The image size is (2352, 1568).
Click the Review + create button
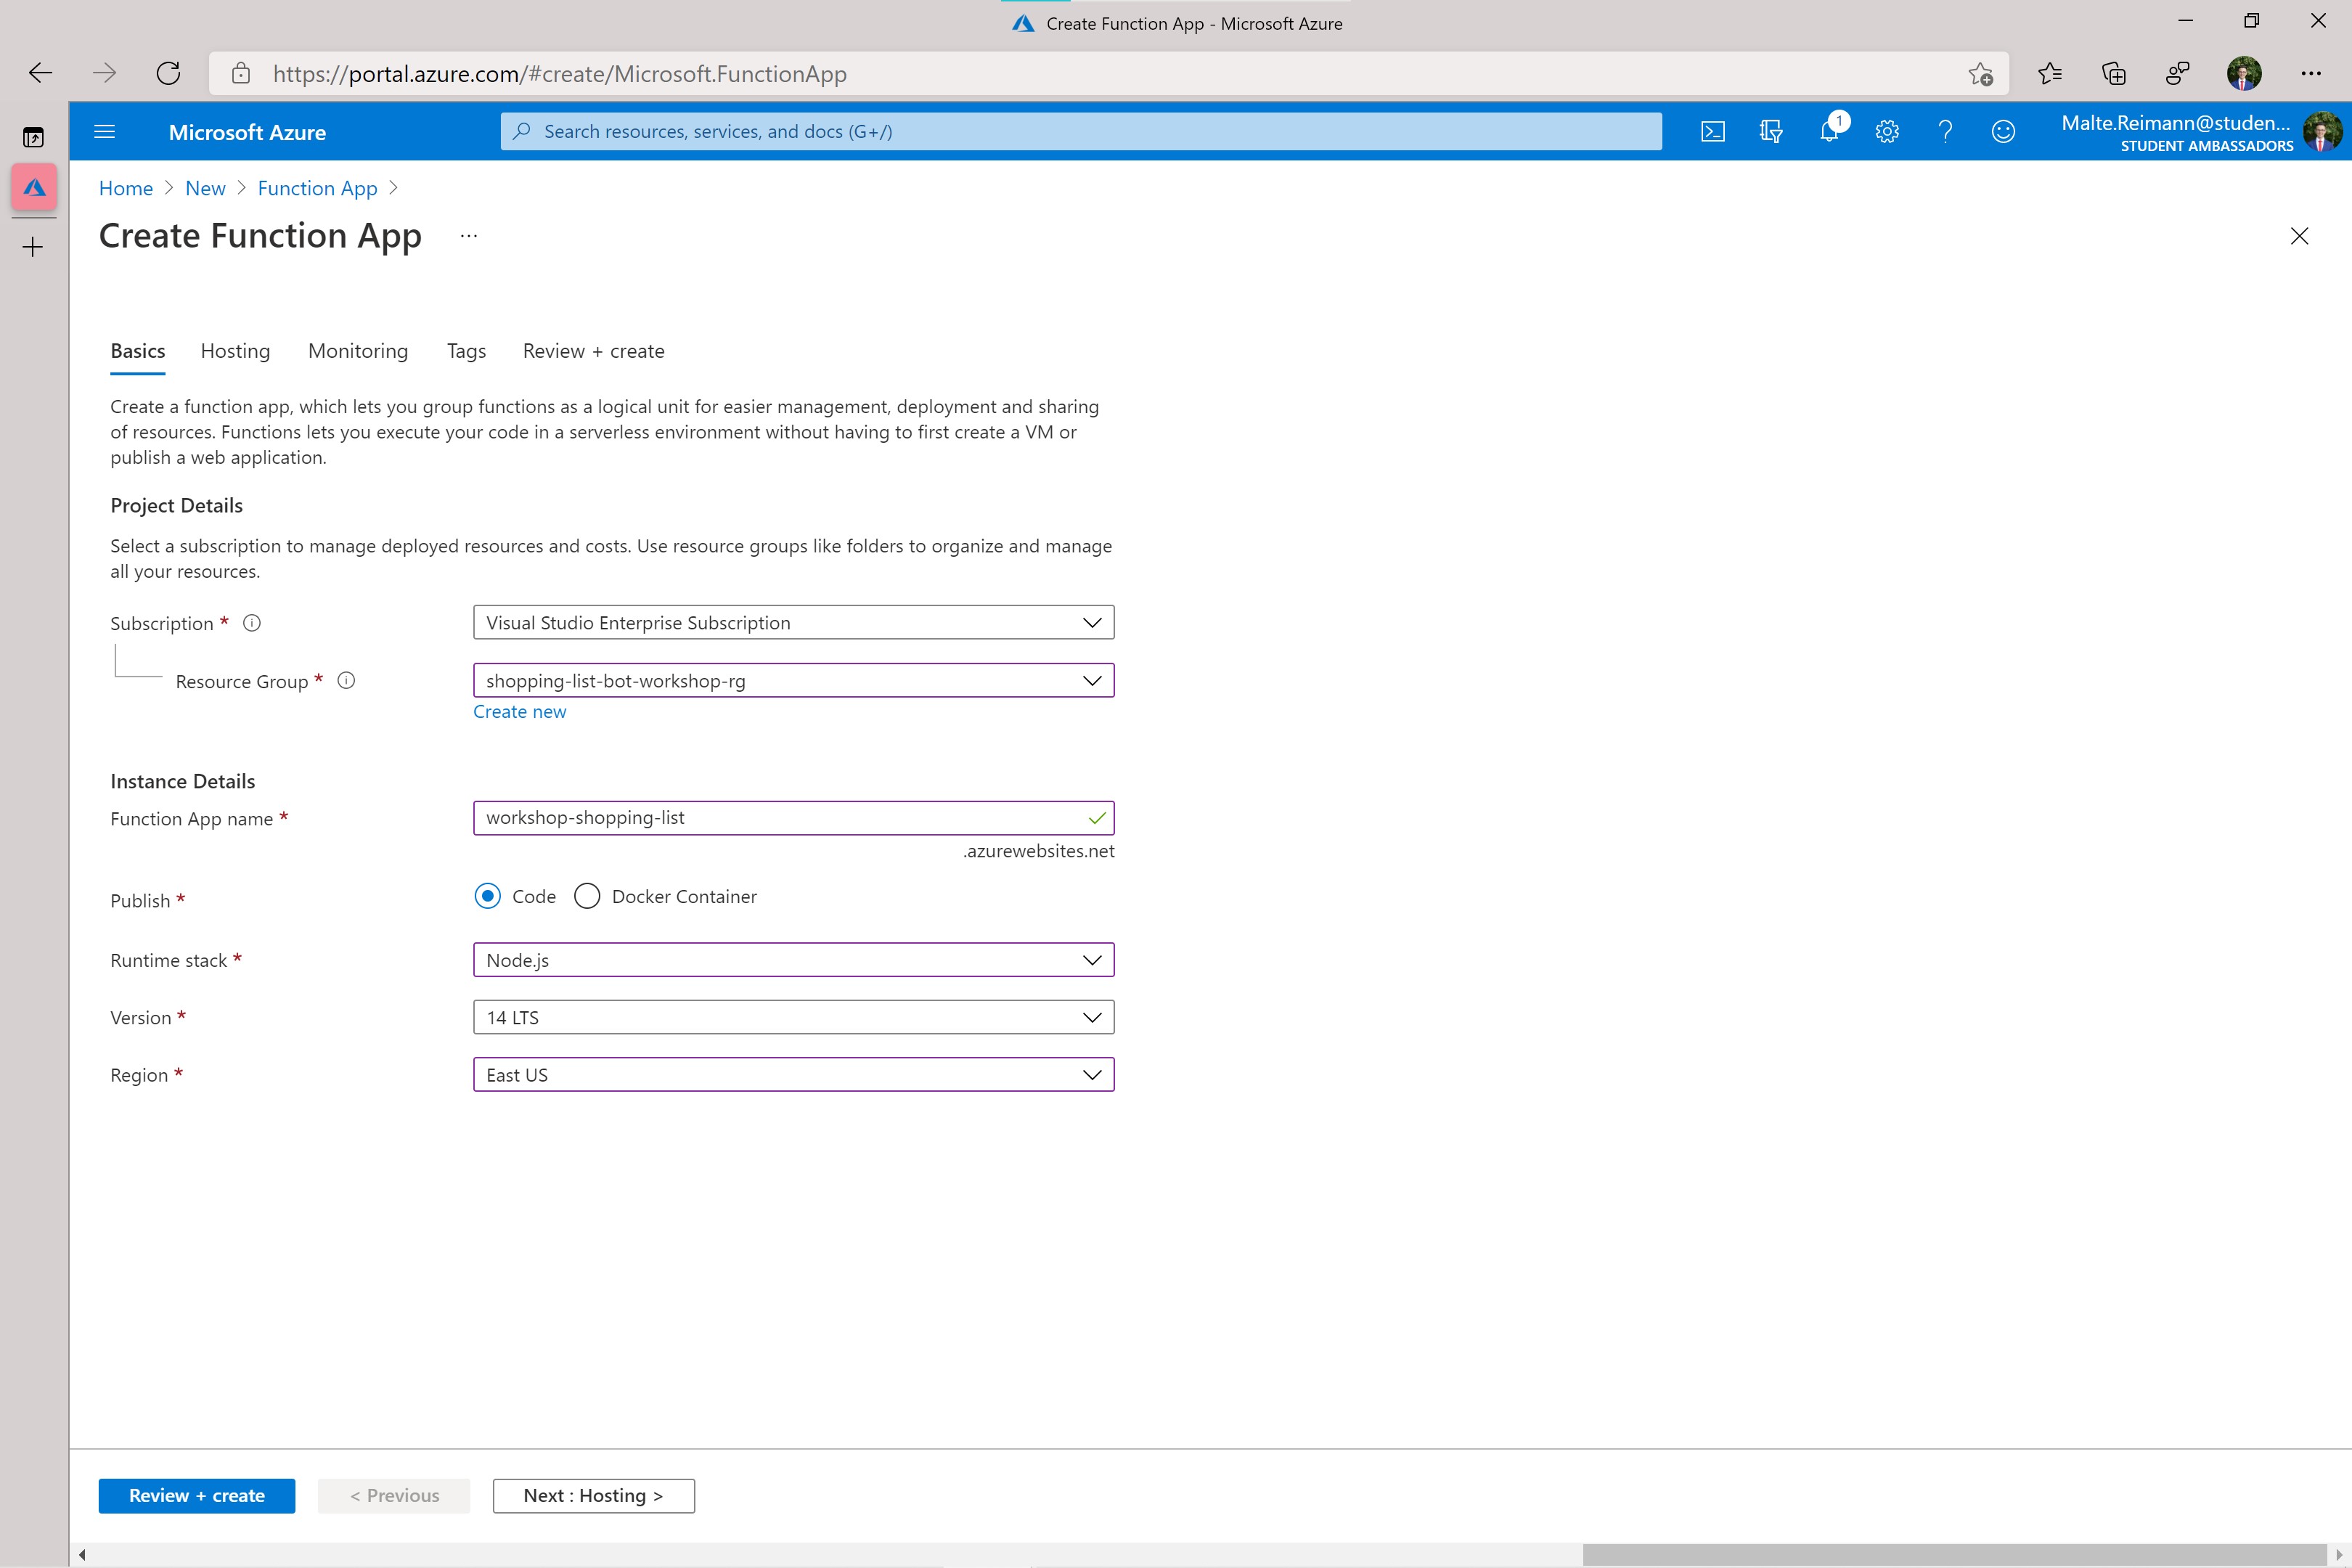tap(197, 1495)
